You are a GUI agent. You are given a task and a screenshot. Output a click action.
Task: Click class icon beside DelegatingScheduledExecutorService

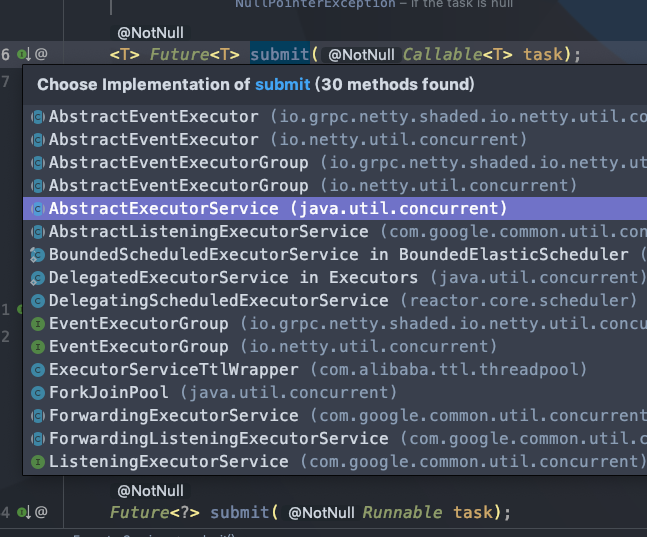(x=38, y=301)
